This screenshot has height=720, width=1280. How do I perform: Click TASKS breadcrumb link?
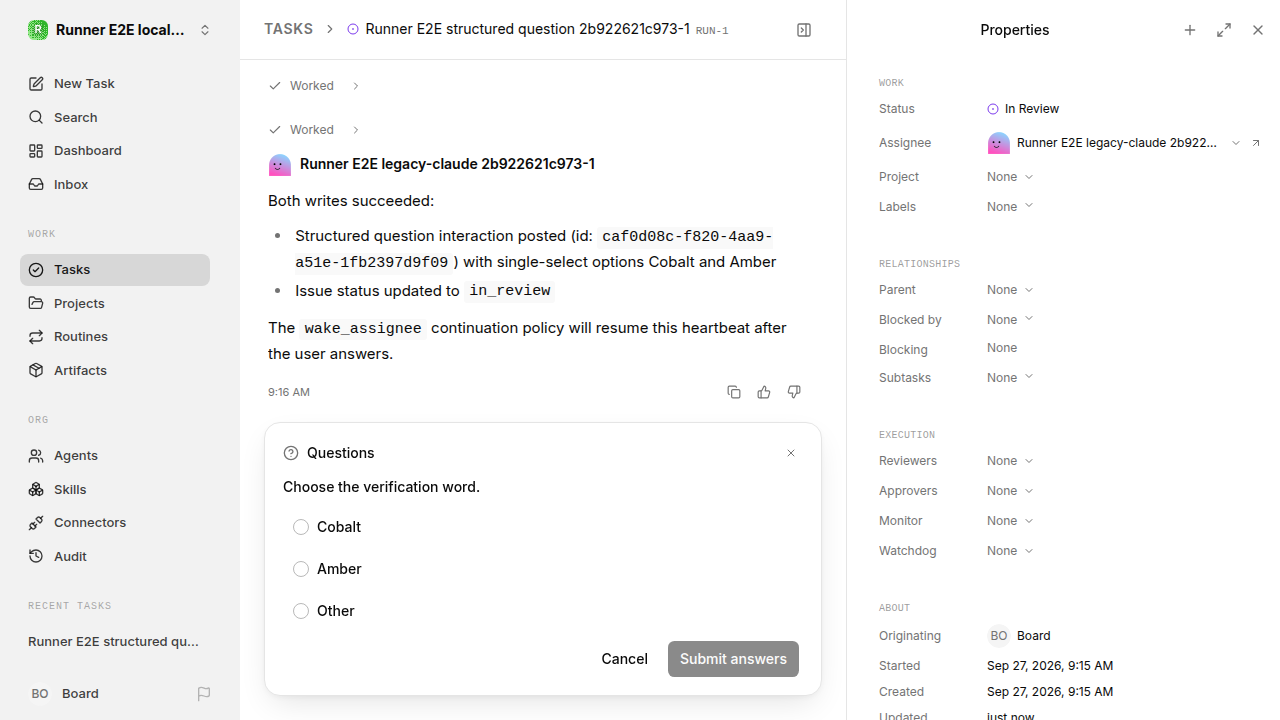click(288, 29)
